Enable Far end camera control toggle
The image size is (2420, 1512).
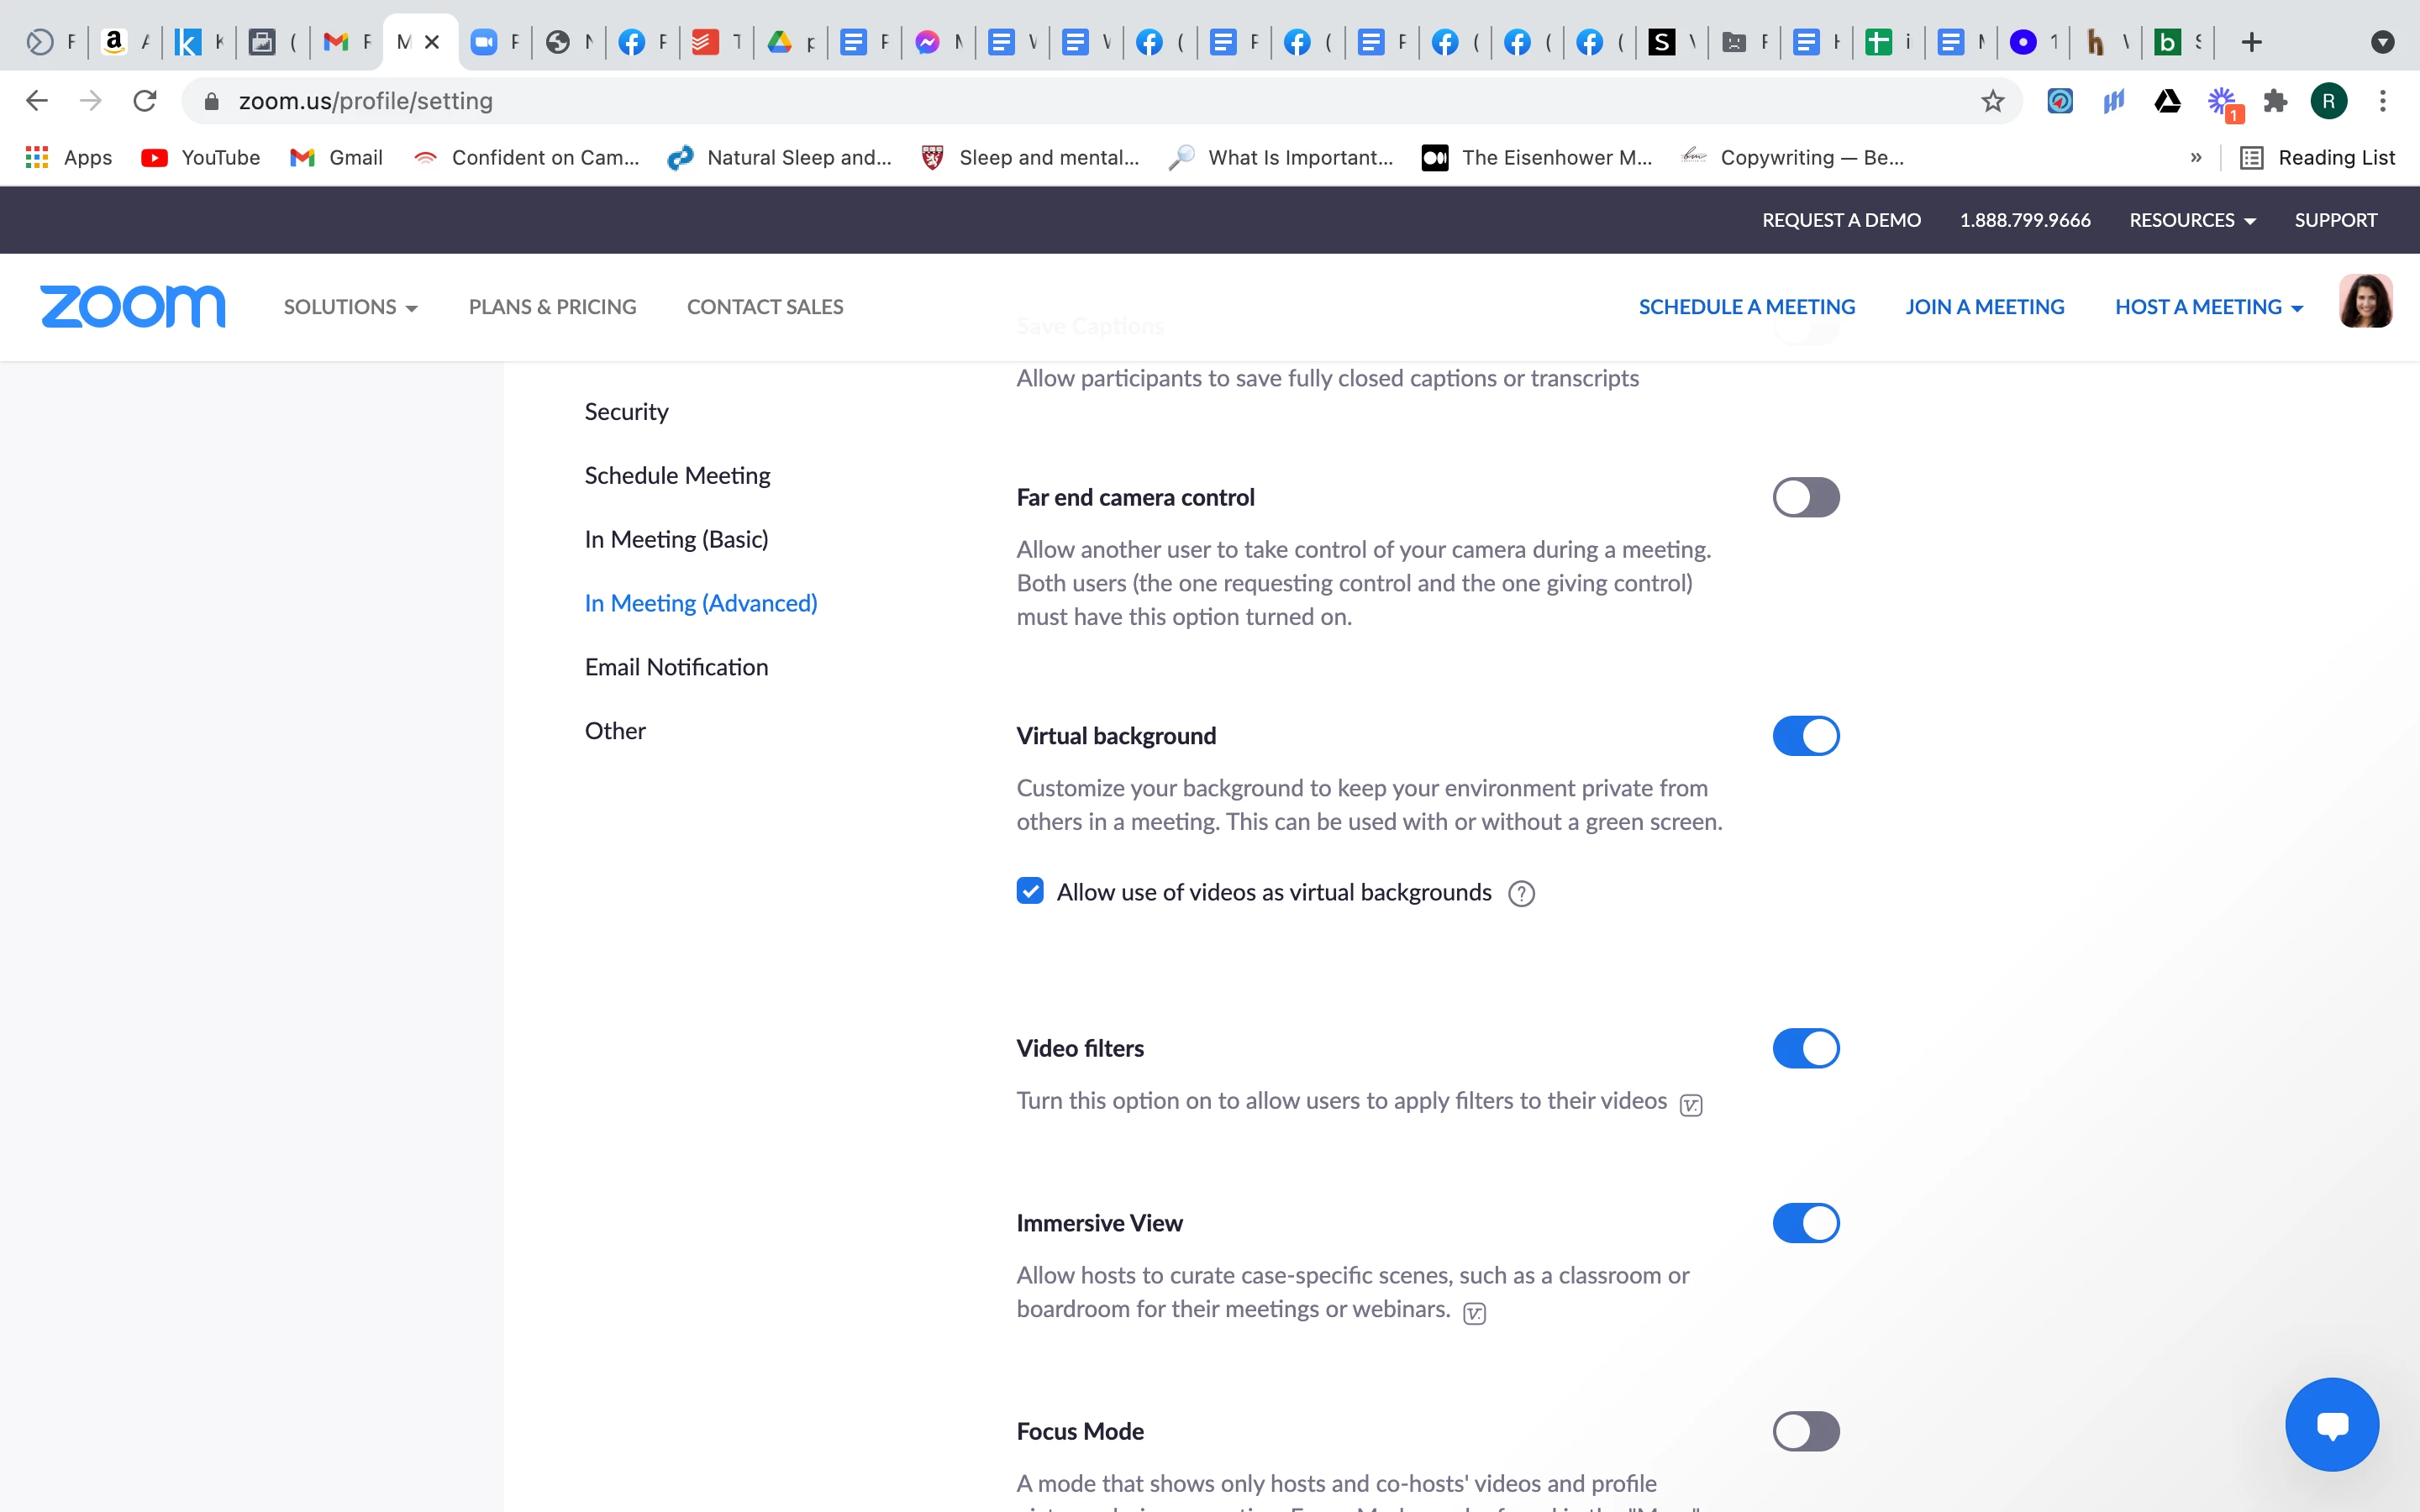1805,497
